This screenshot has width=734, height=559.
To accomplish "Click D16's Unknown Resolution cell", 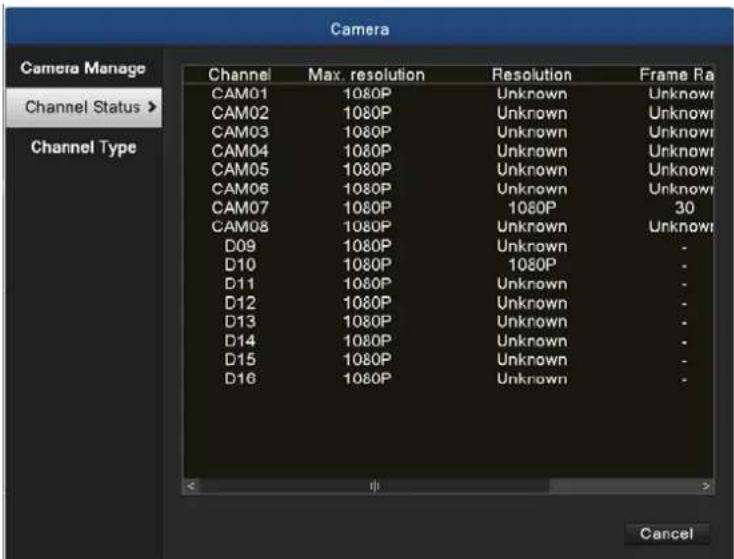I will tap(532, 378).
